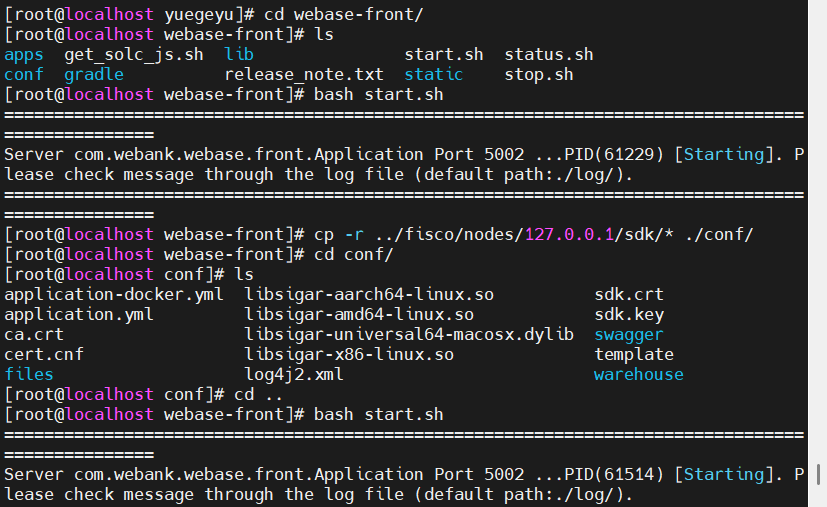Click 'sdk.crt' file name

pyautogui.click(x=629, y=294)
